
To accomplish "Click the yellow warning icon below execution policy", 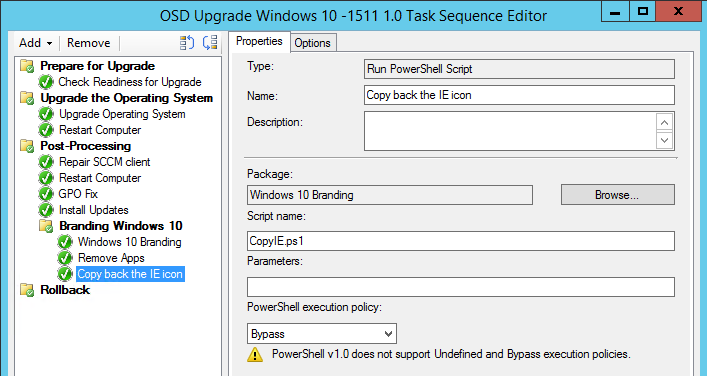I will tap(255, 355).
